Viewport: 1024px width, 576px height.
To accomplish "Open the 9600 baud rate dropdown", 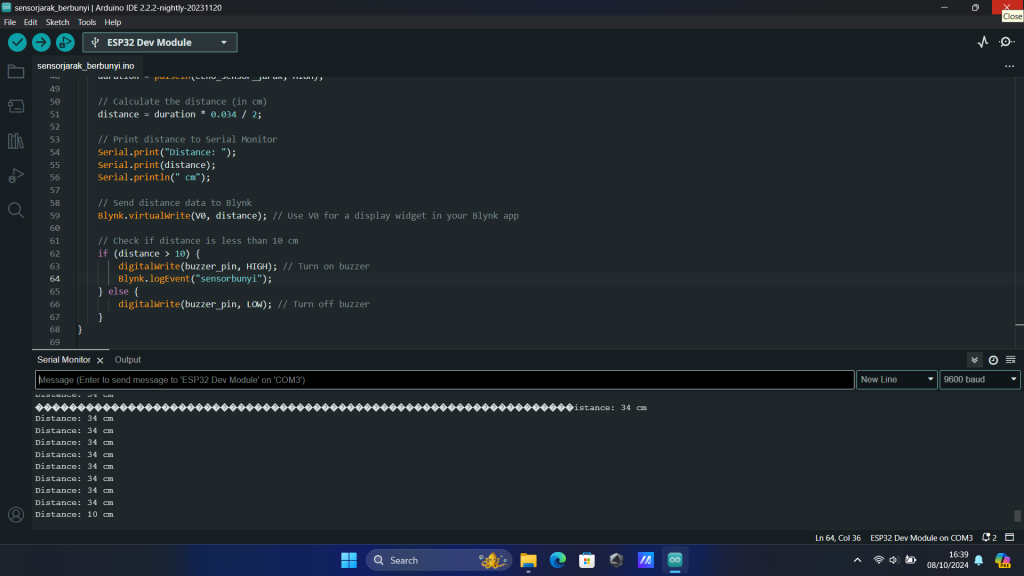I will 979,380.
